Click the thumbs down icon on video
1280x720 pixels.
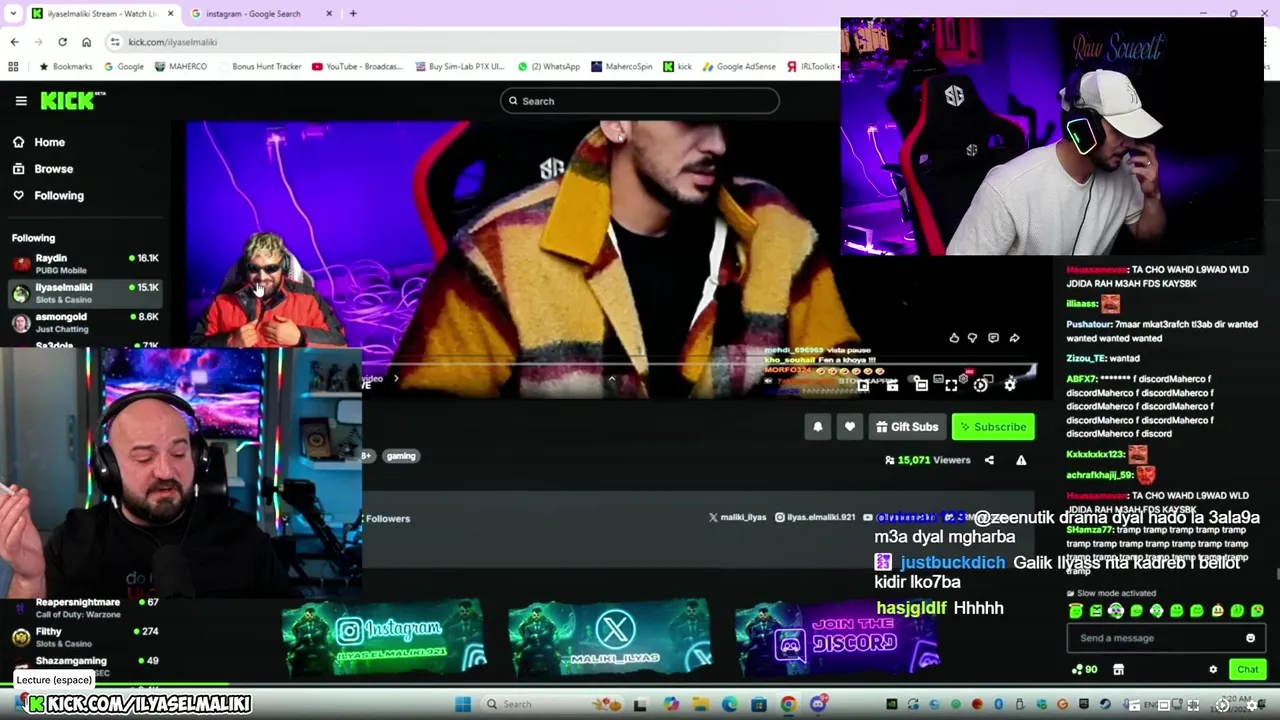click(972, 338)
